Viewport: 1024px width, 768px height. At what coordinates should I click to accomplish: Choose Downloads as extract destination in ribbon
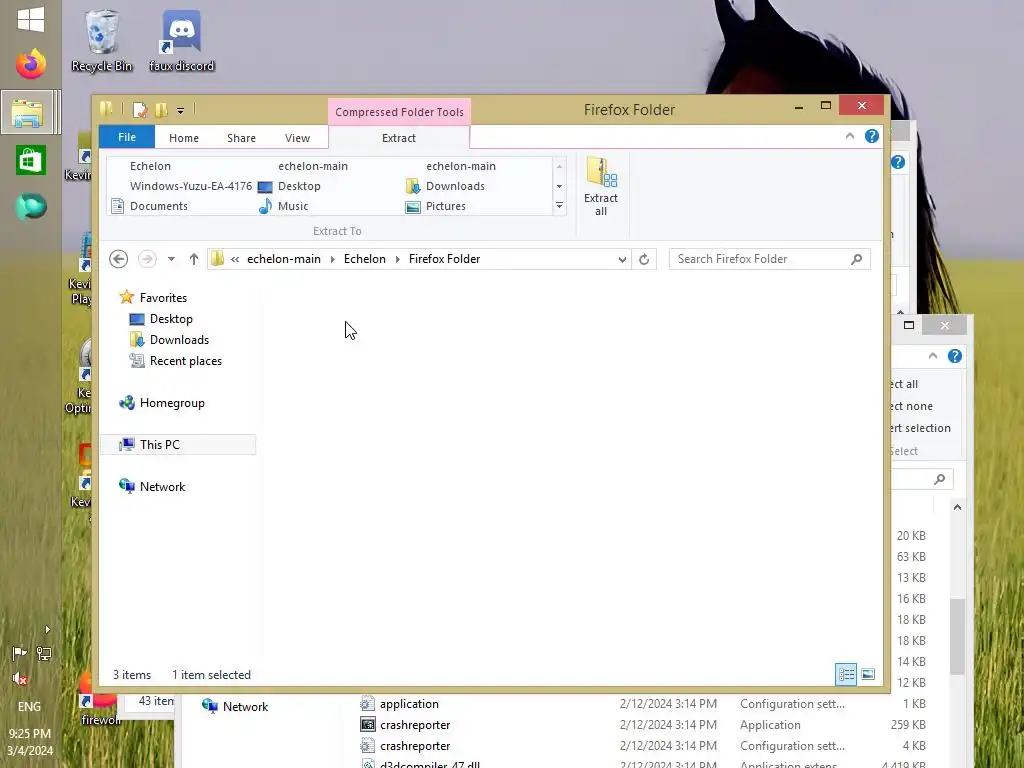[x=455, y=186]
